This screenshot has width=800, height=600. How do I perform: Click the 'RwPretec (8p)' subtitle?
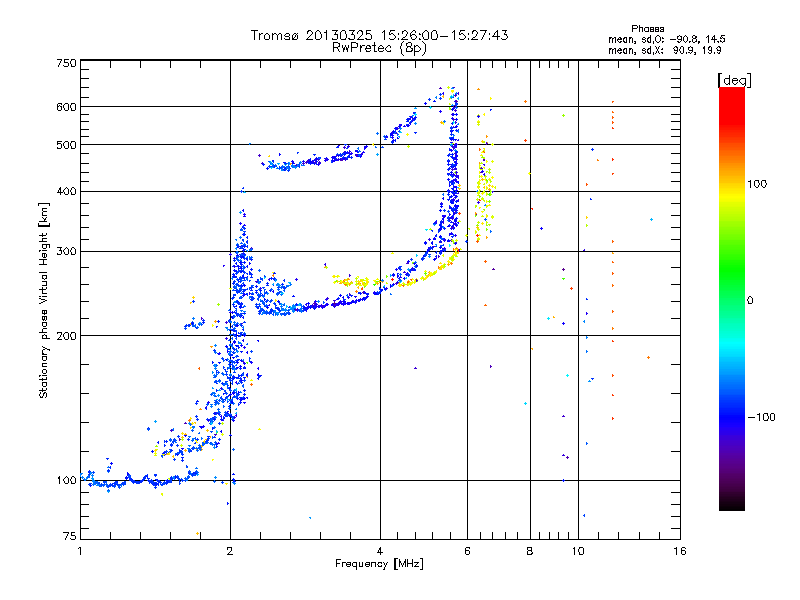tap(379, 48)
